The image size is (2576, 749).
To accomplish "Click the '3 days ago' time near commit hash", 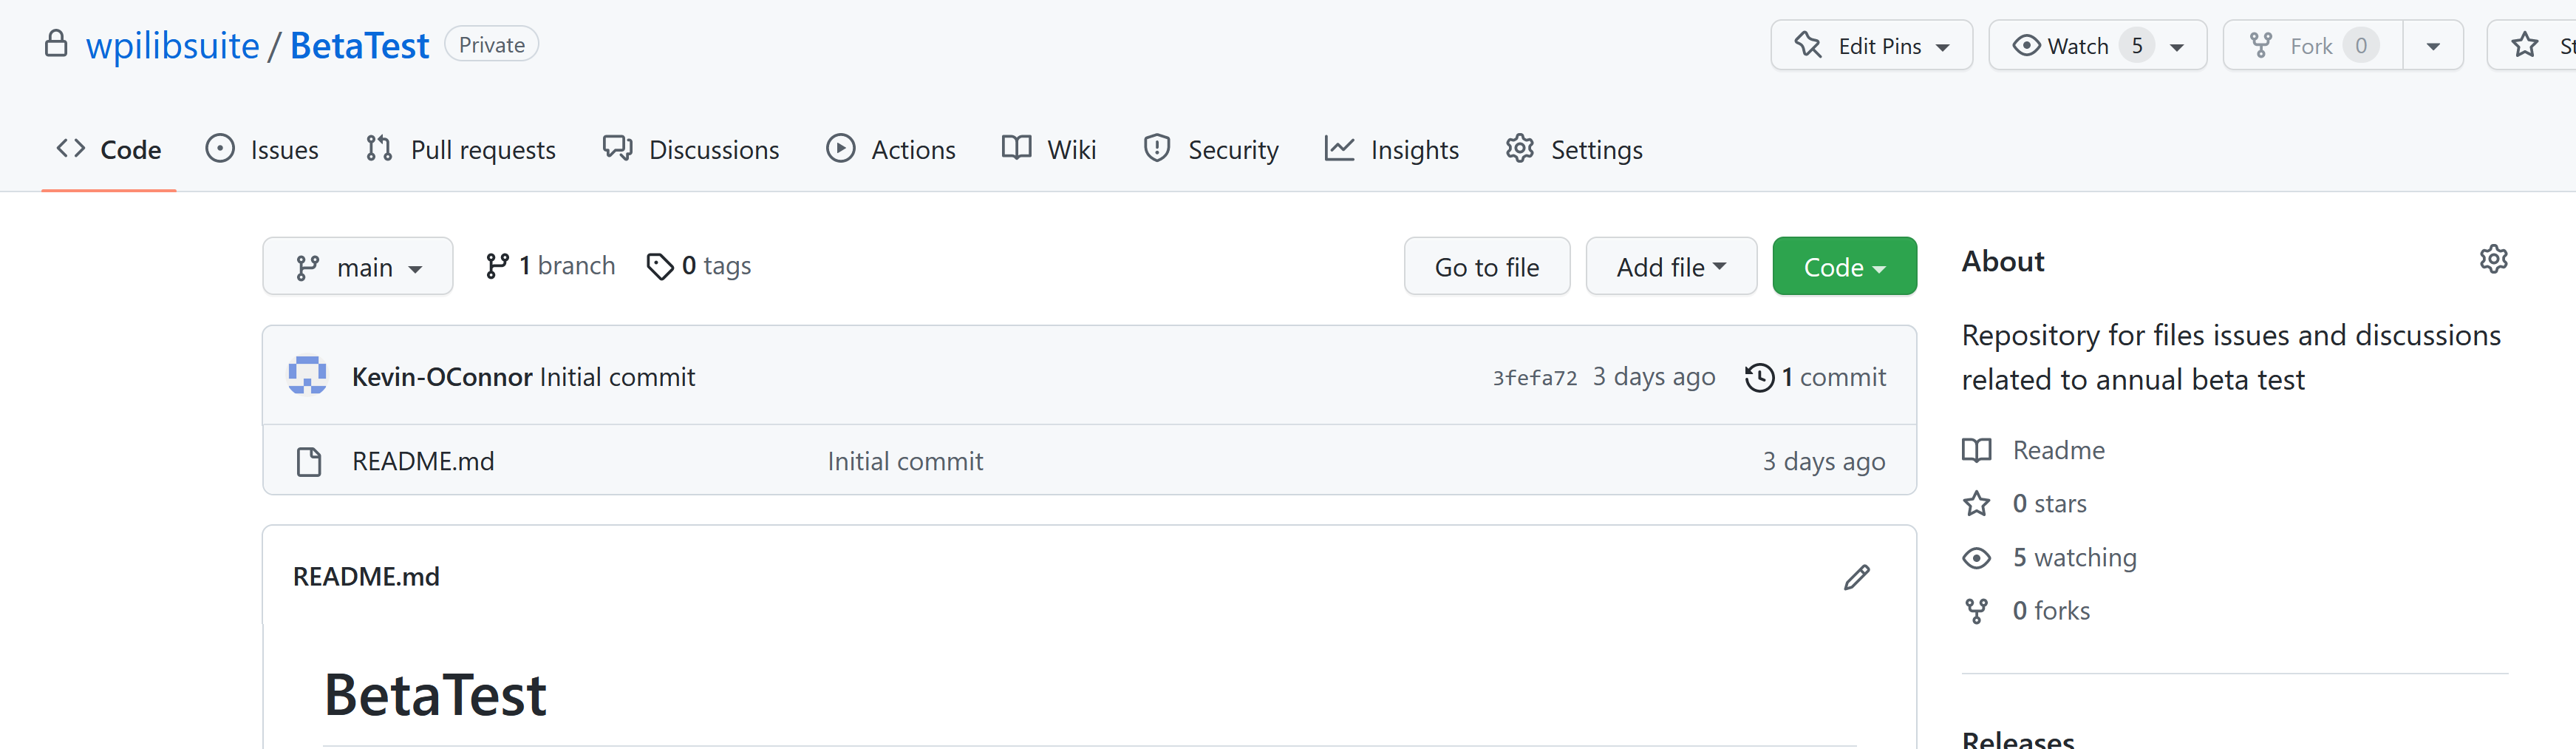I will [x=1654, y=377].
